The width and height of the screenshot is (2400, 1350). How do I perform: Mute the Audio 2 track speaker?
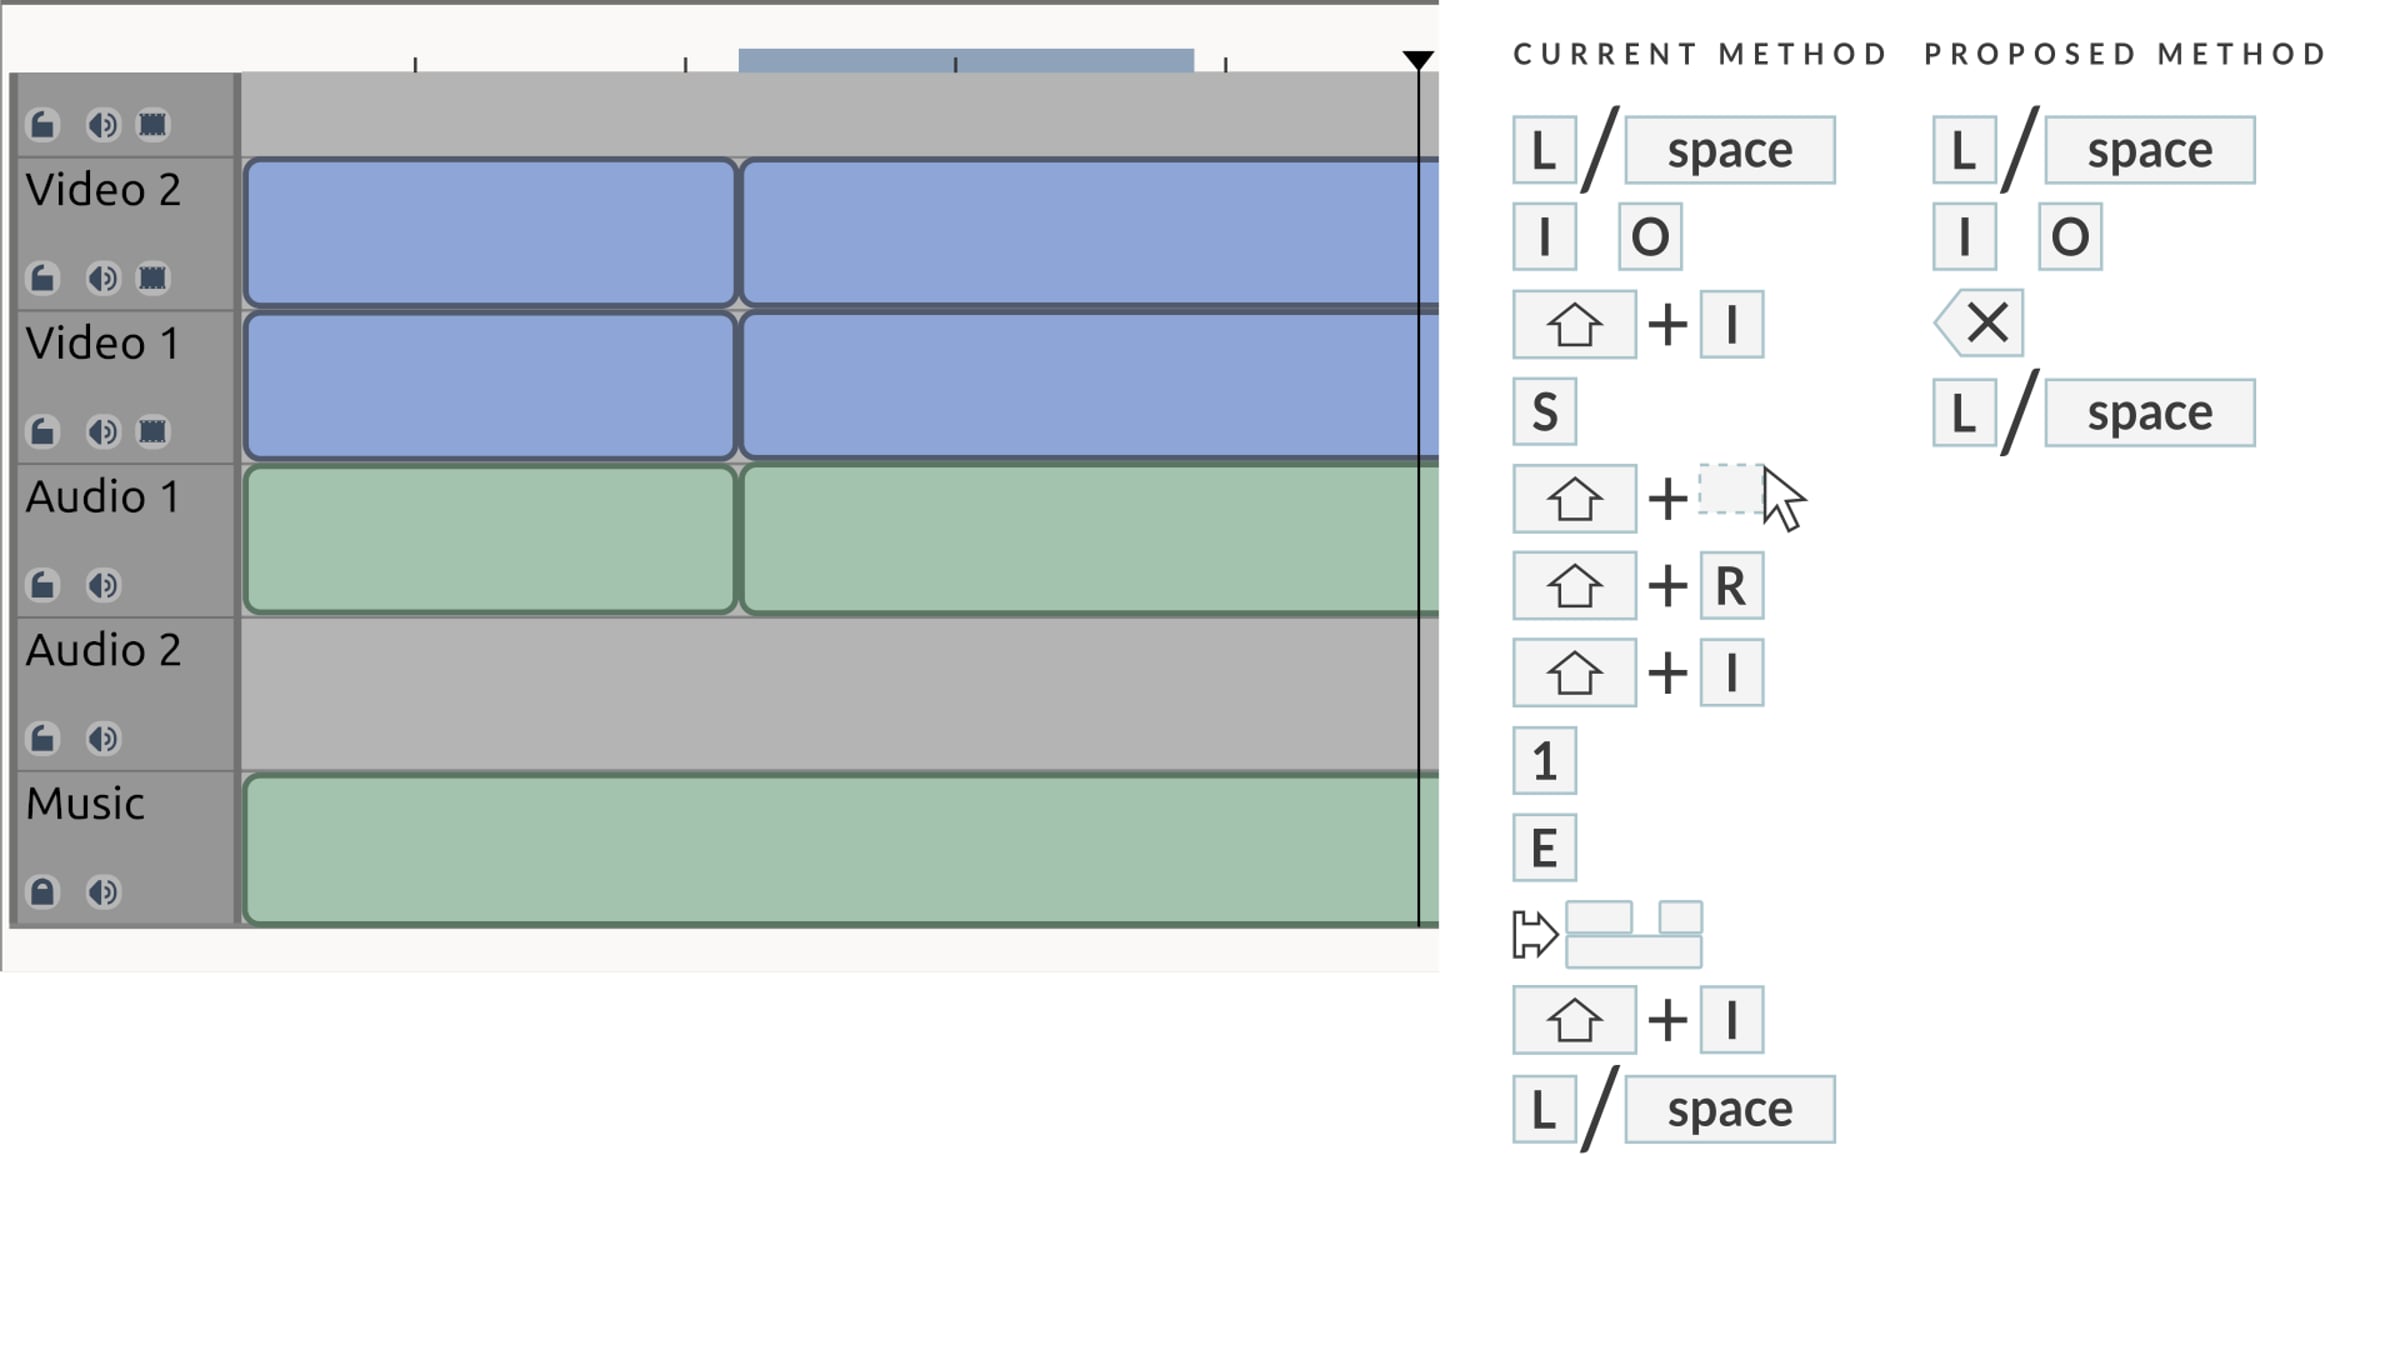click(103, 738)
